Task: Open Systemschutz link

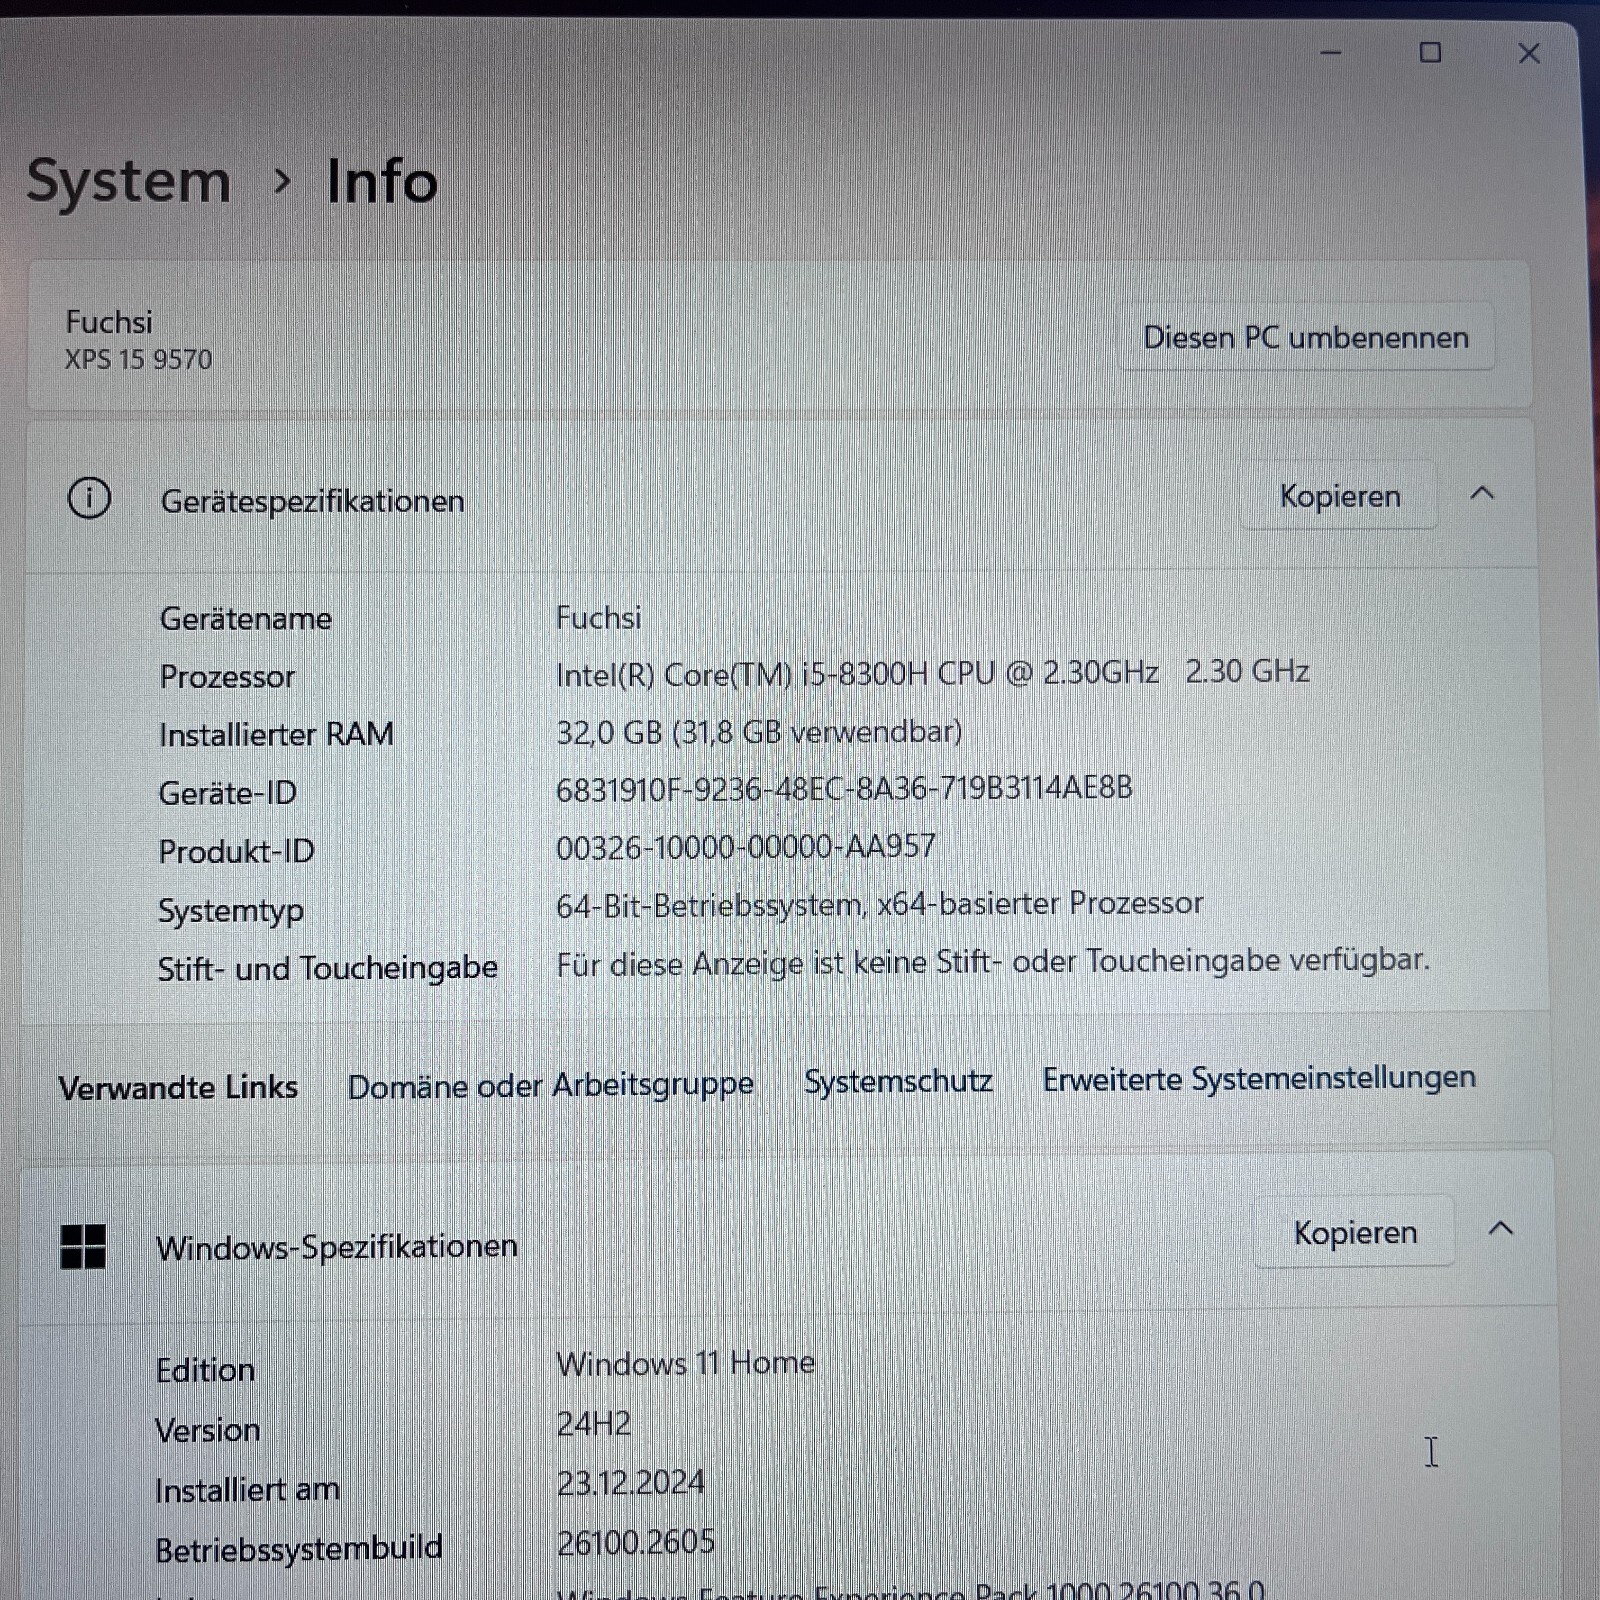Action: (x=898, y=1081)
